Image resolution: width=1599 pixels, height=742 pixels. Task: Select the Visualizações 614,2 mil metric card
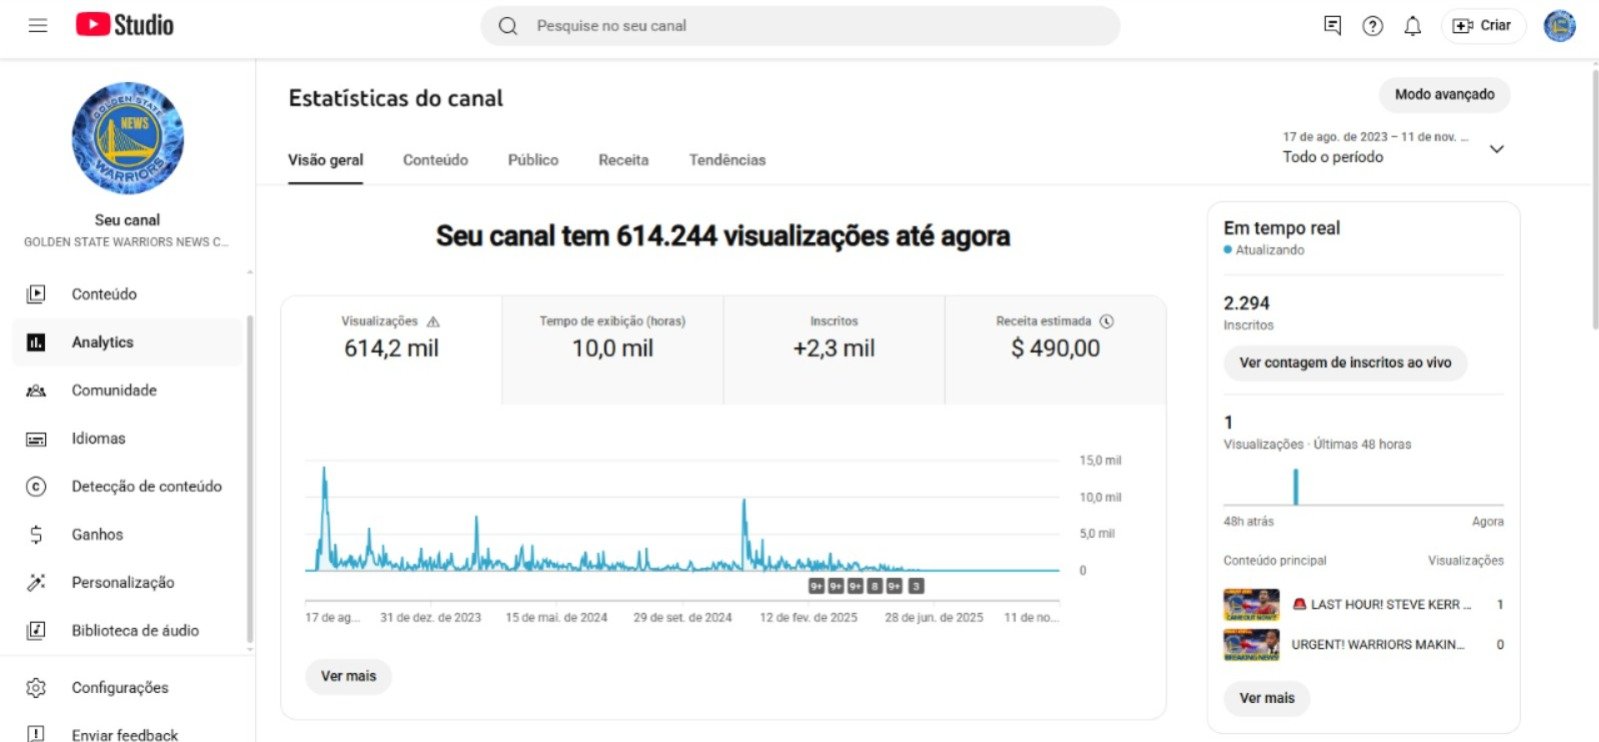(x=391, y=349)
